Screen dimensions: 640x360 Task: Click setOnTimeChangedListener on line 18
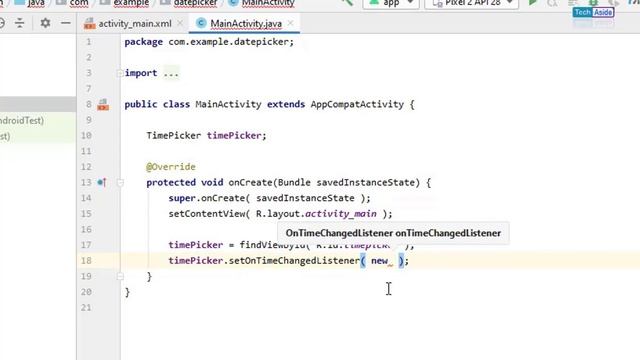[x=294, y=260]
